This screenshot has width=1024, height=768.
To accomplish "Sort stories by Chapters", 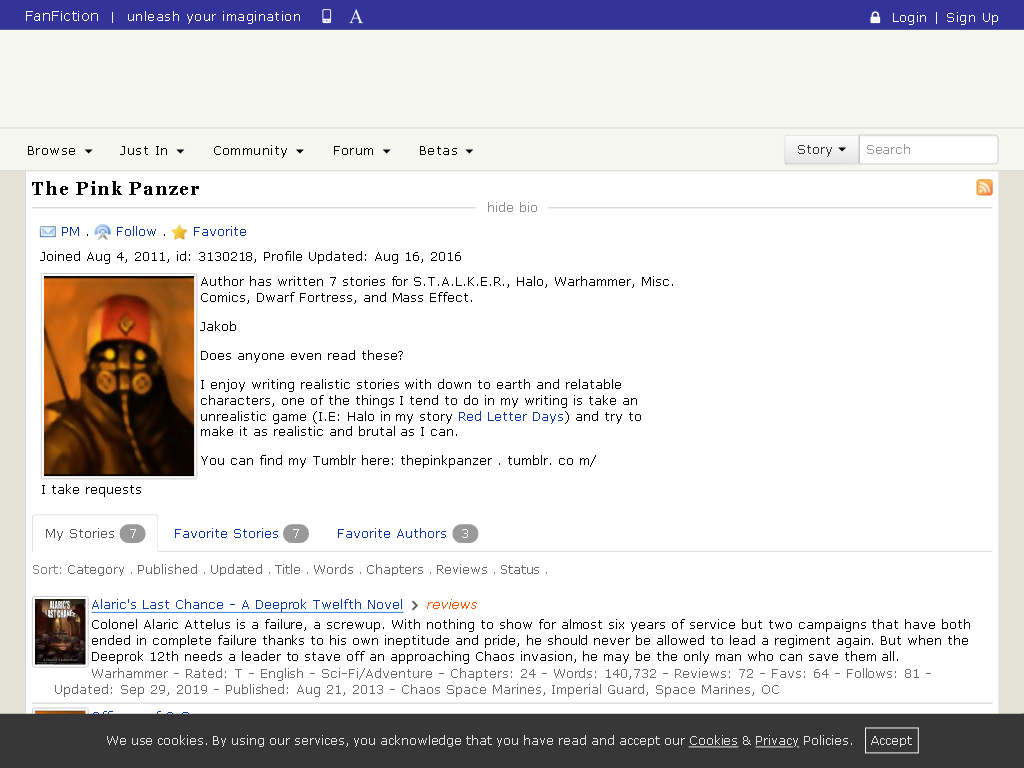I will pos(394,569).
